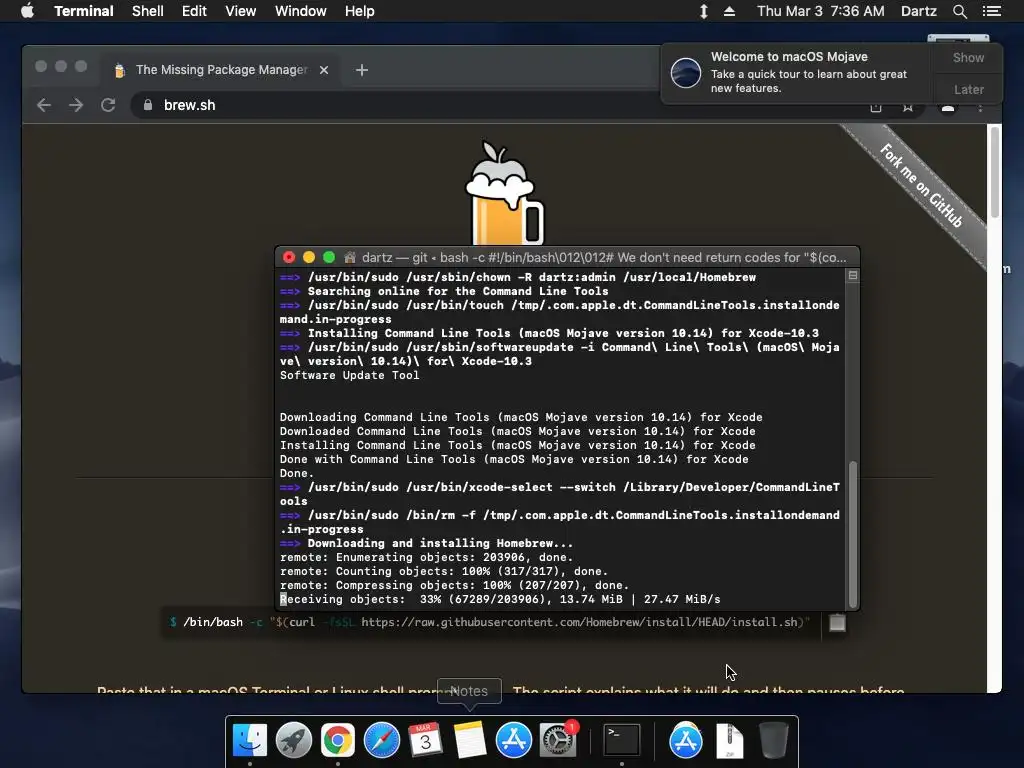
Task: Click the Chrome page vertical scrollbar
Action: tap(995, 173)
